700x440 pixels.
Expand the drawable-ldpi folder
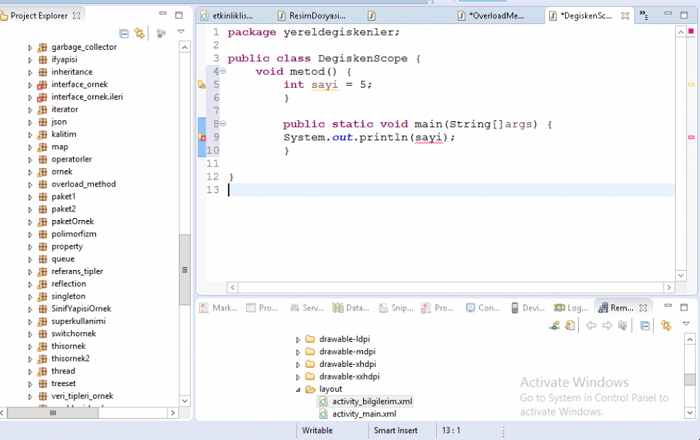298,340
